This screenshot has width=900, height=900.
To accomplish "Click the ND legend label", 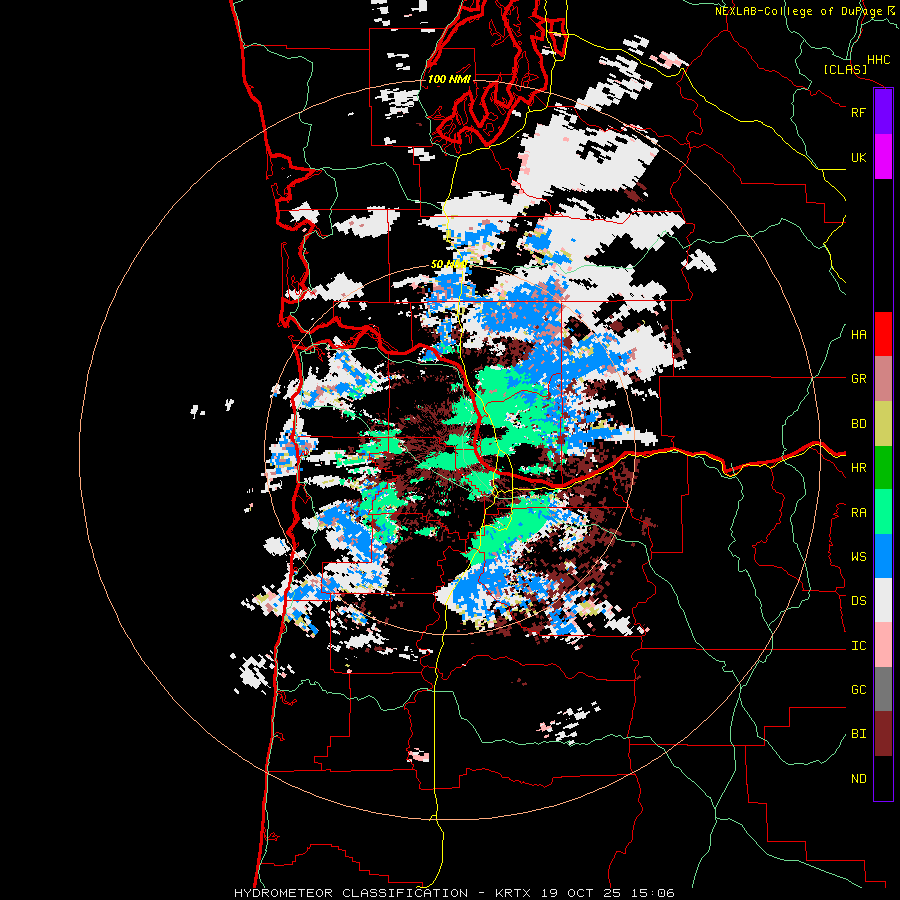I will [858, 779].
